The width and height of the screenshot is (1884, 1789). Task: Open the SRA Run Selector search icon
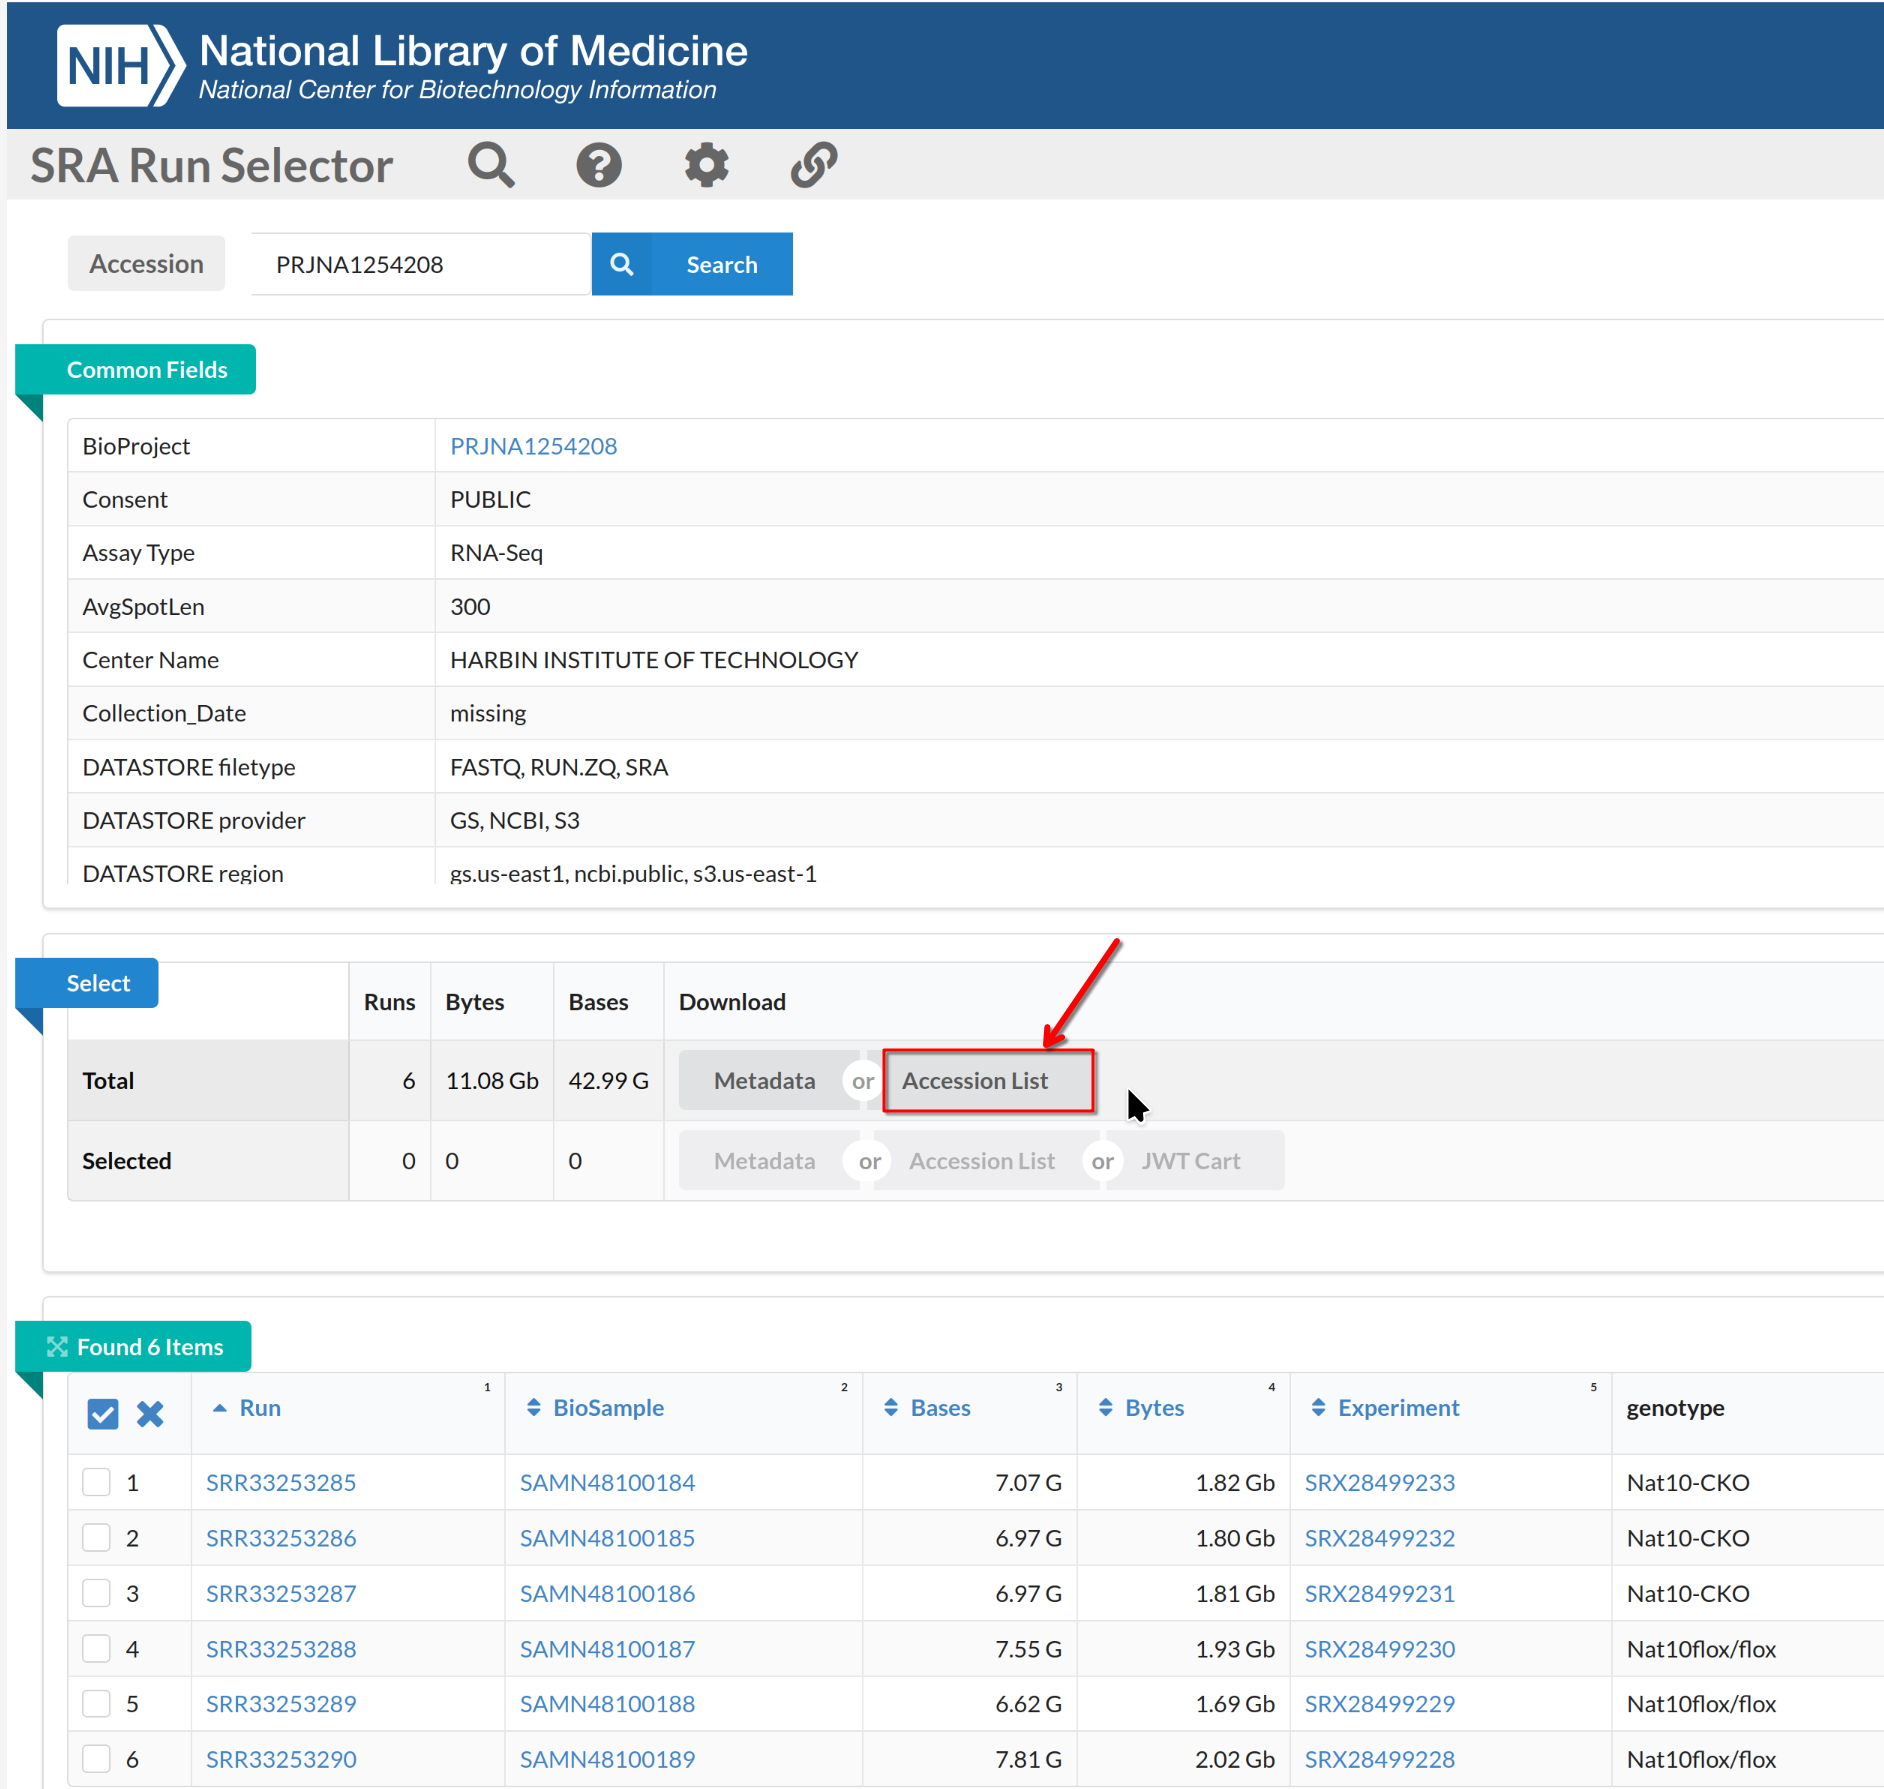490,165
